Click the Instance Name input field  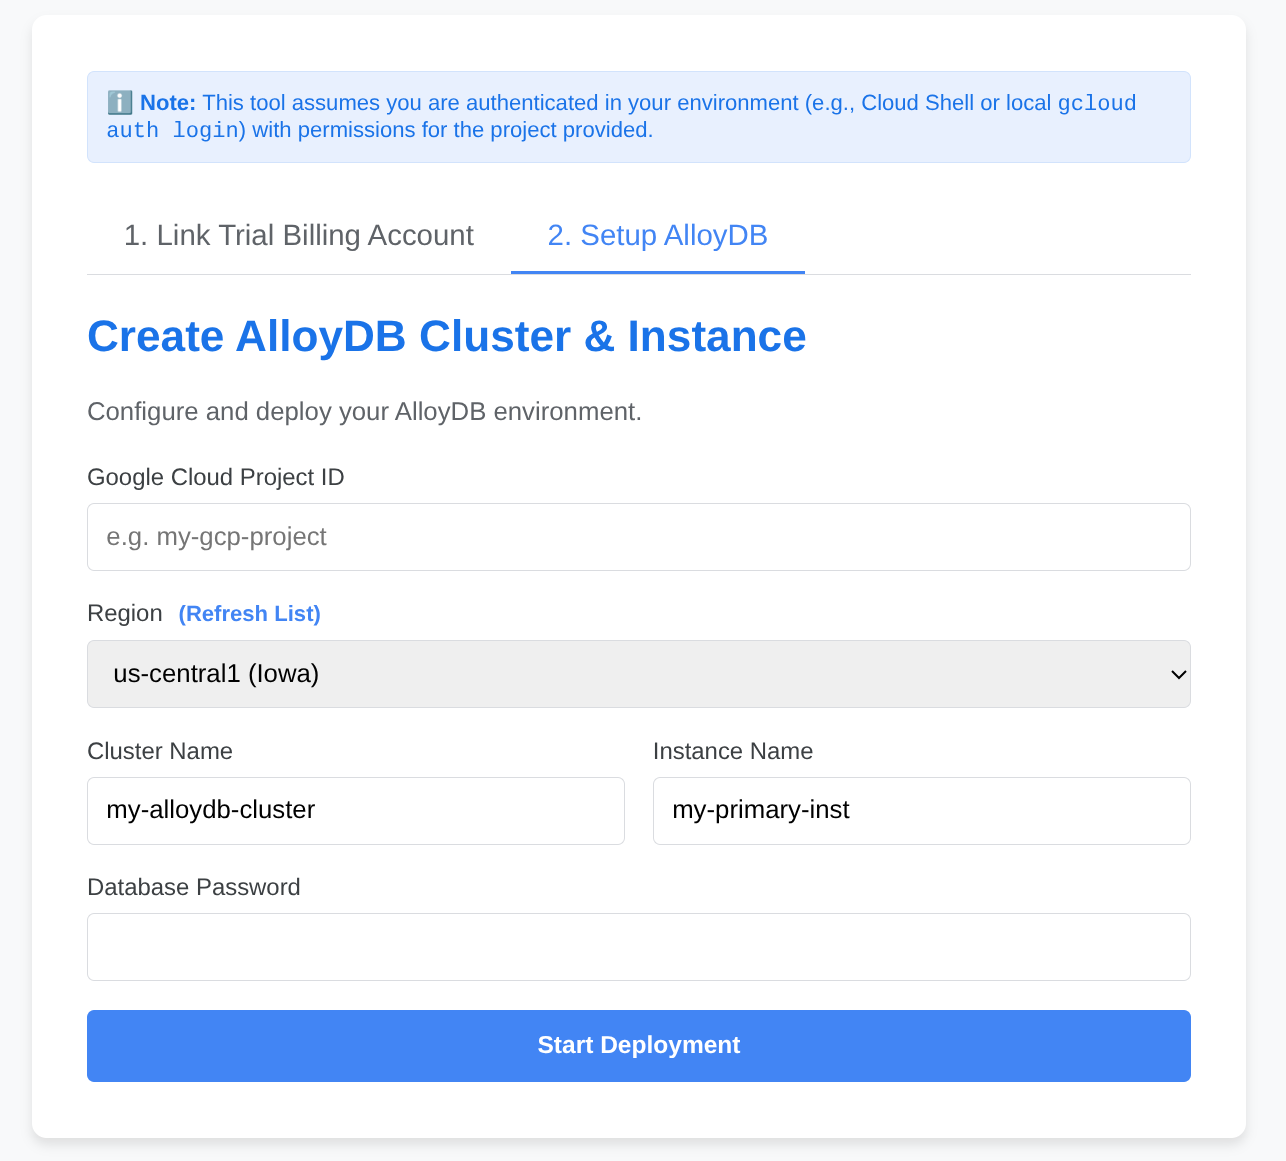click(921, 811)
